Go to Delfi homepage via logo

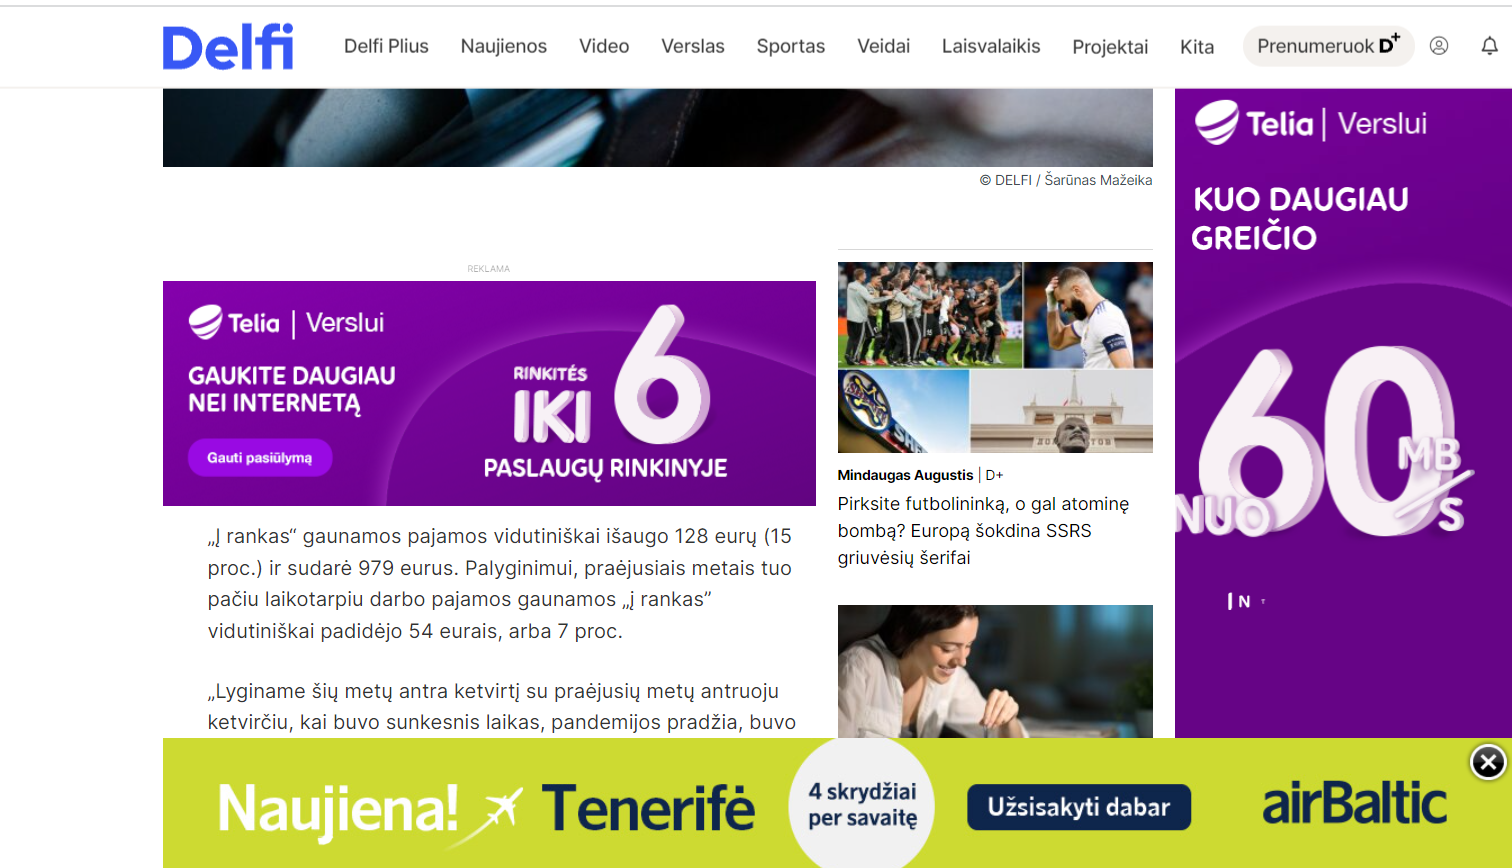[x=228, y=47]
